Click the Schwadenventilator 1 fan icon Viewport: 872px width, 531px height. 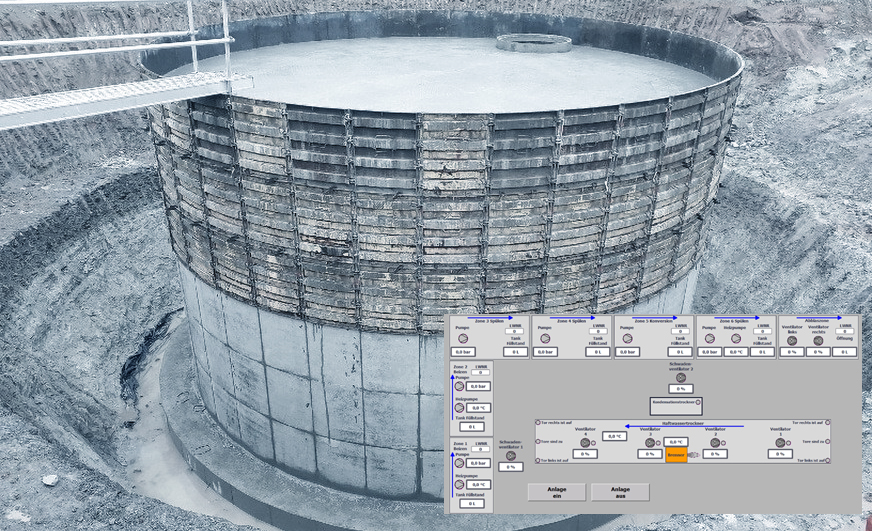pyautogui.click(x=510, y=456)
